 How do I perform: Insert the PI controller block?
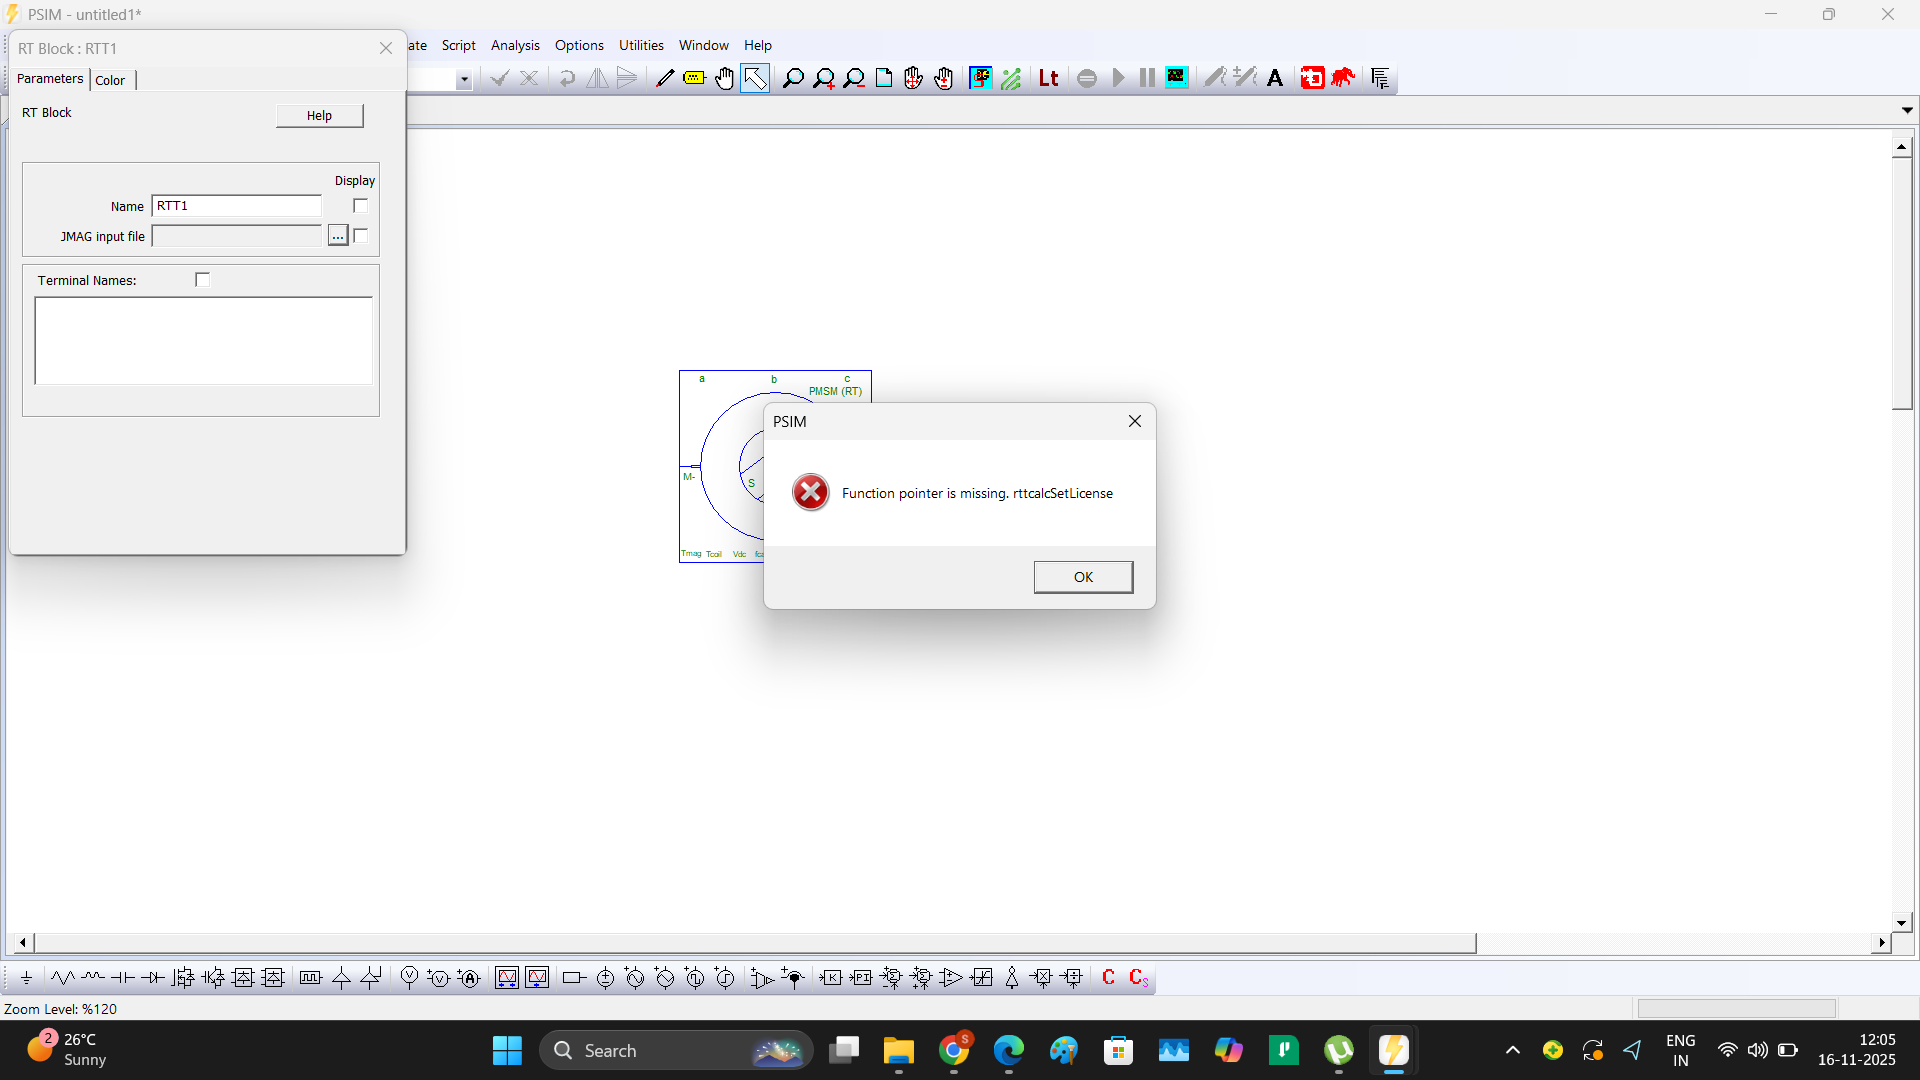point(861,978)
